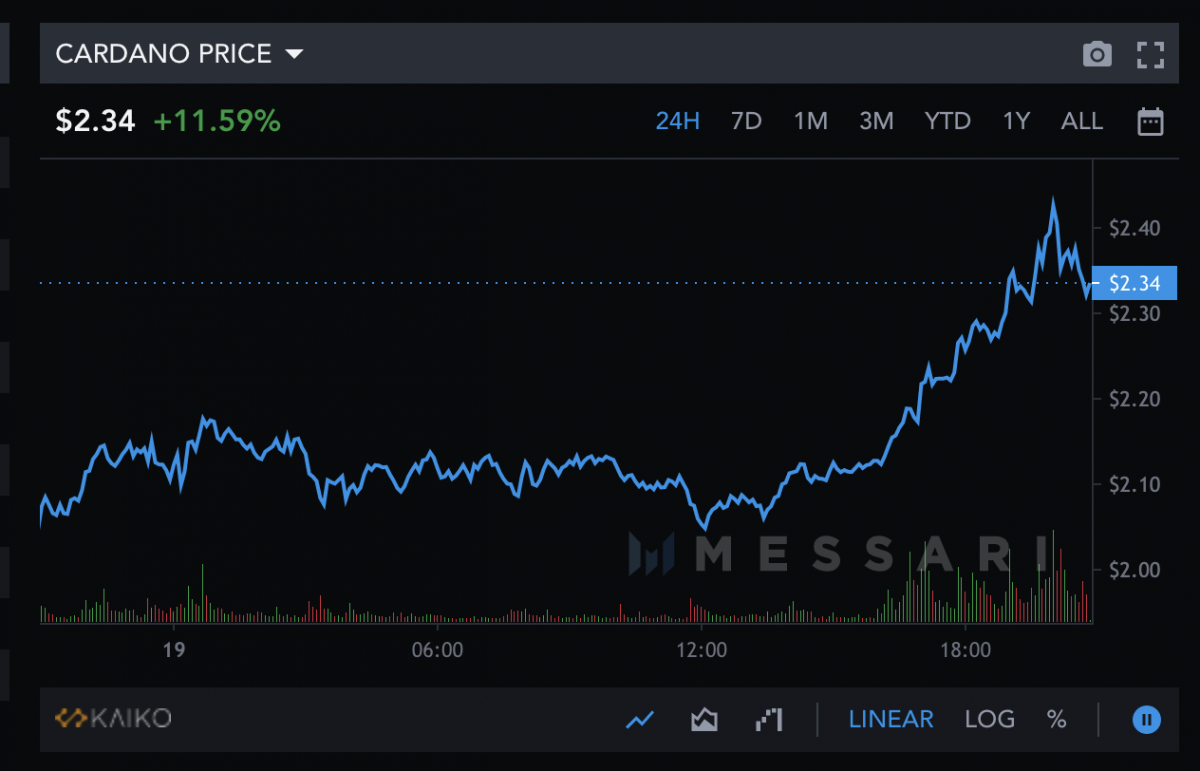Switch to candlestick chart type

pos(768,719)
